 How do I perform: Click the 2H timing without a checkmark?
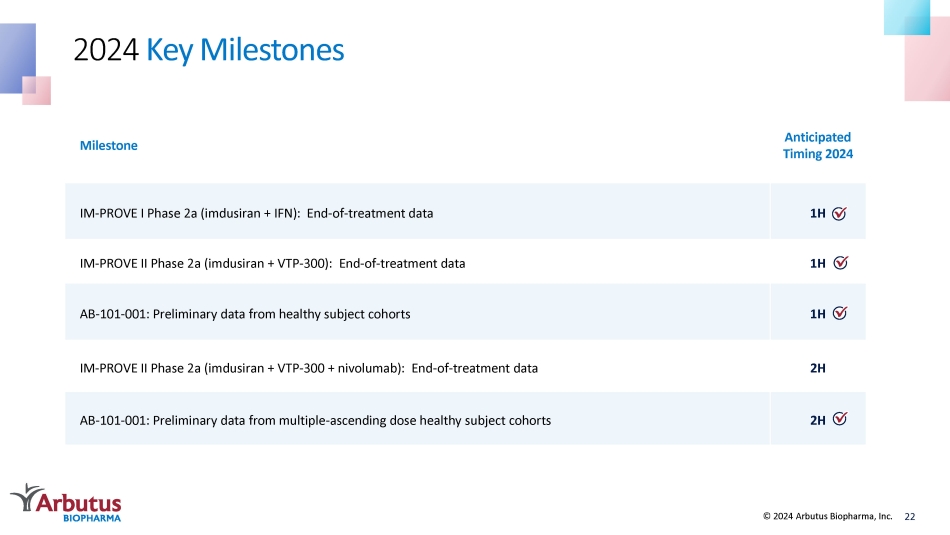click(x=817, y=368)
